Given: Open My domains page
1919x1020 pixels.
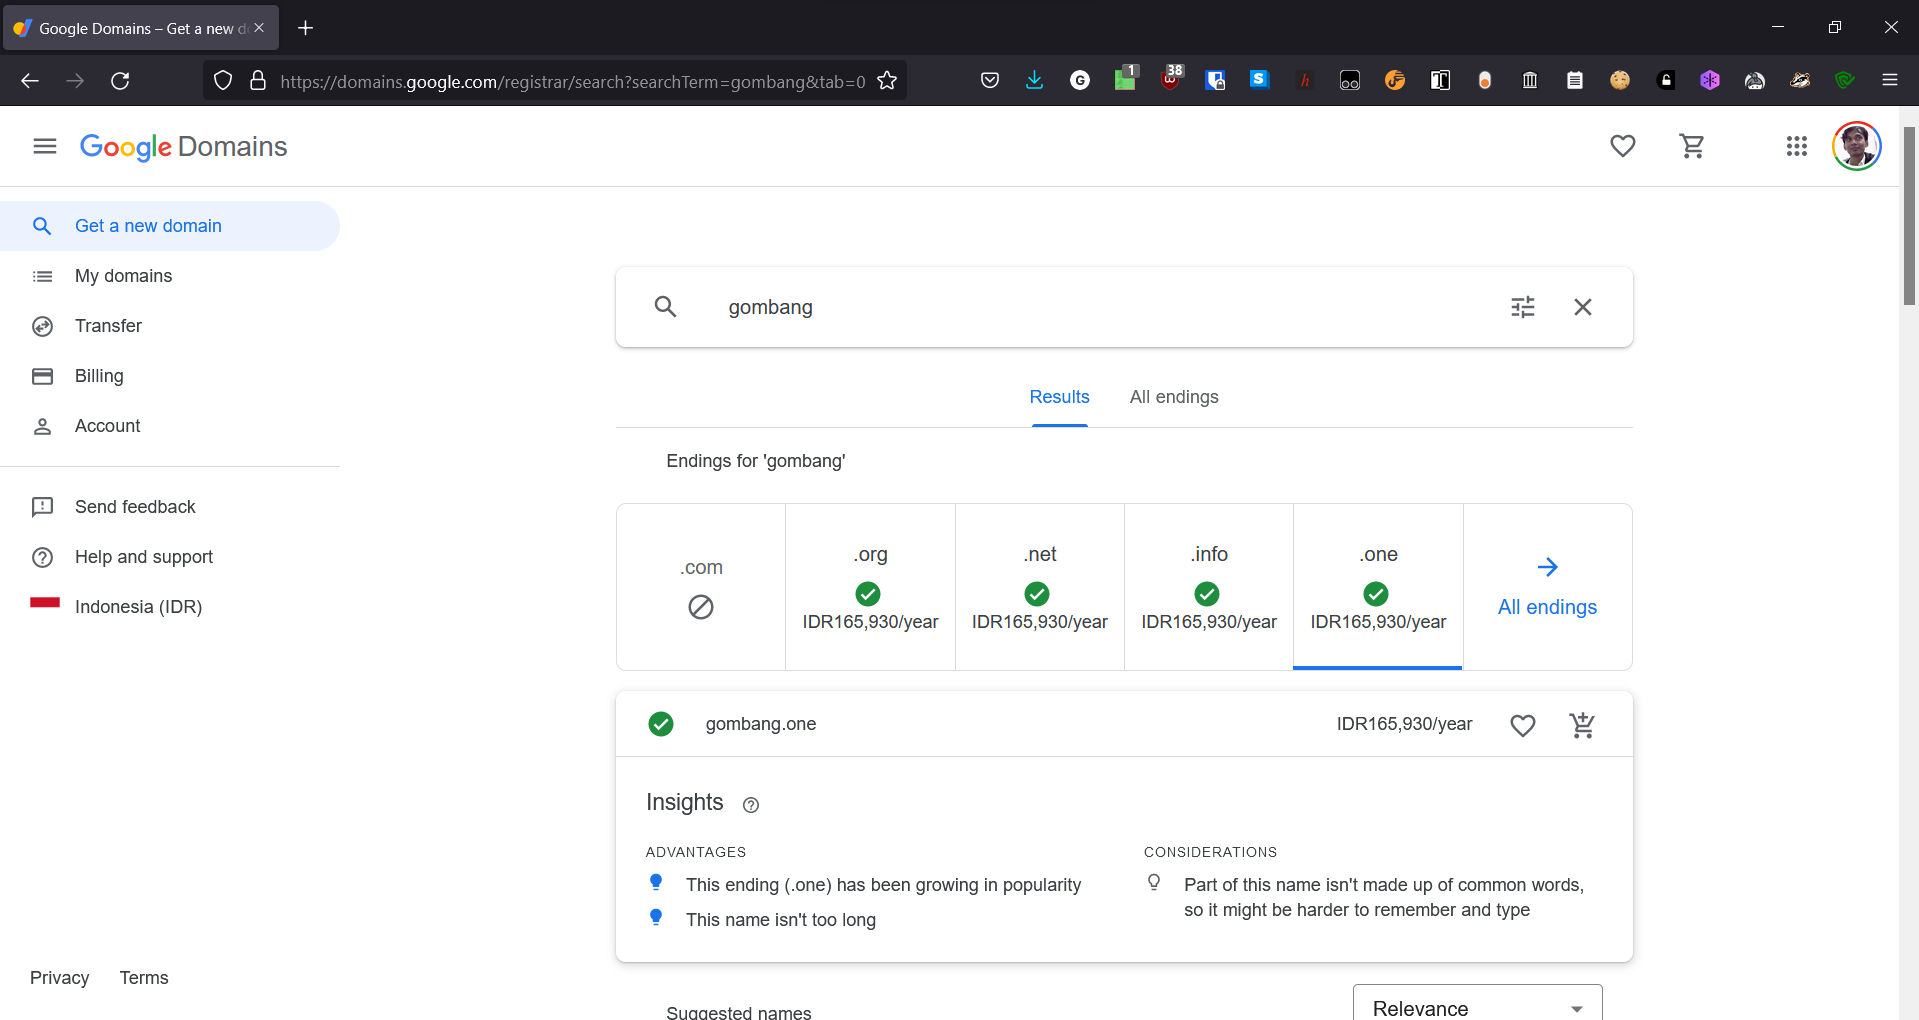Looking at the screenshot, I should coord(170,276).
